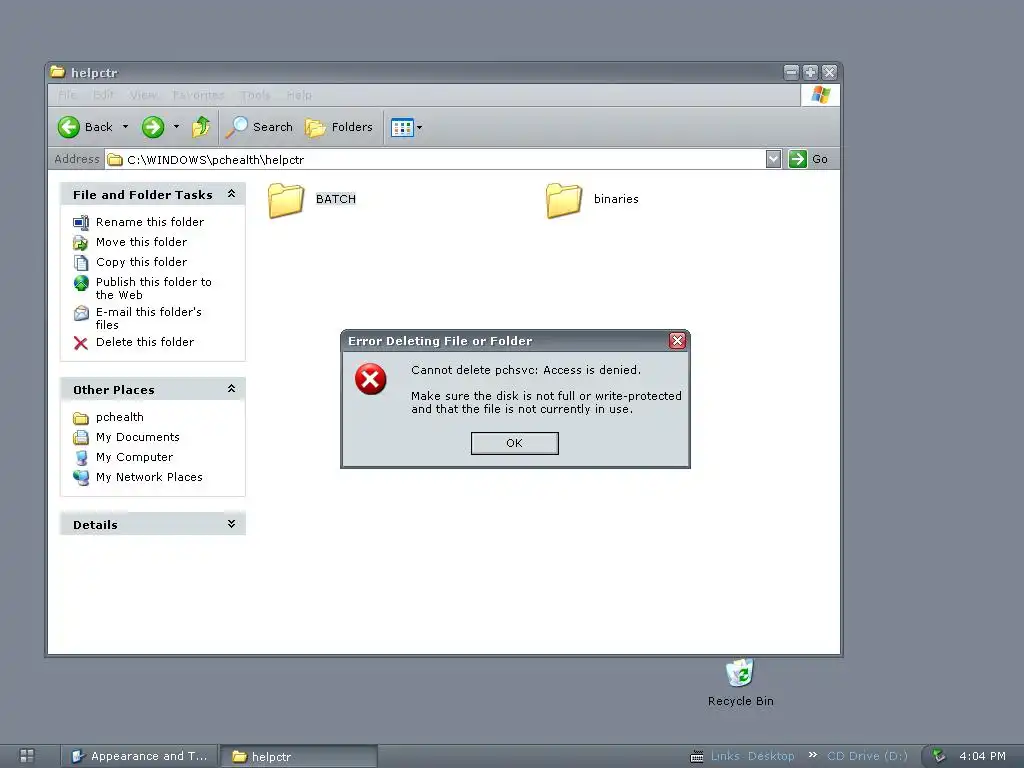Open the View menu
1024x768 pixels.
point(143,95)
